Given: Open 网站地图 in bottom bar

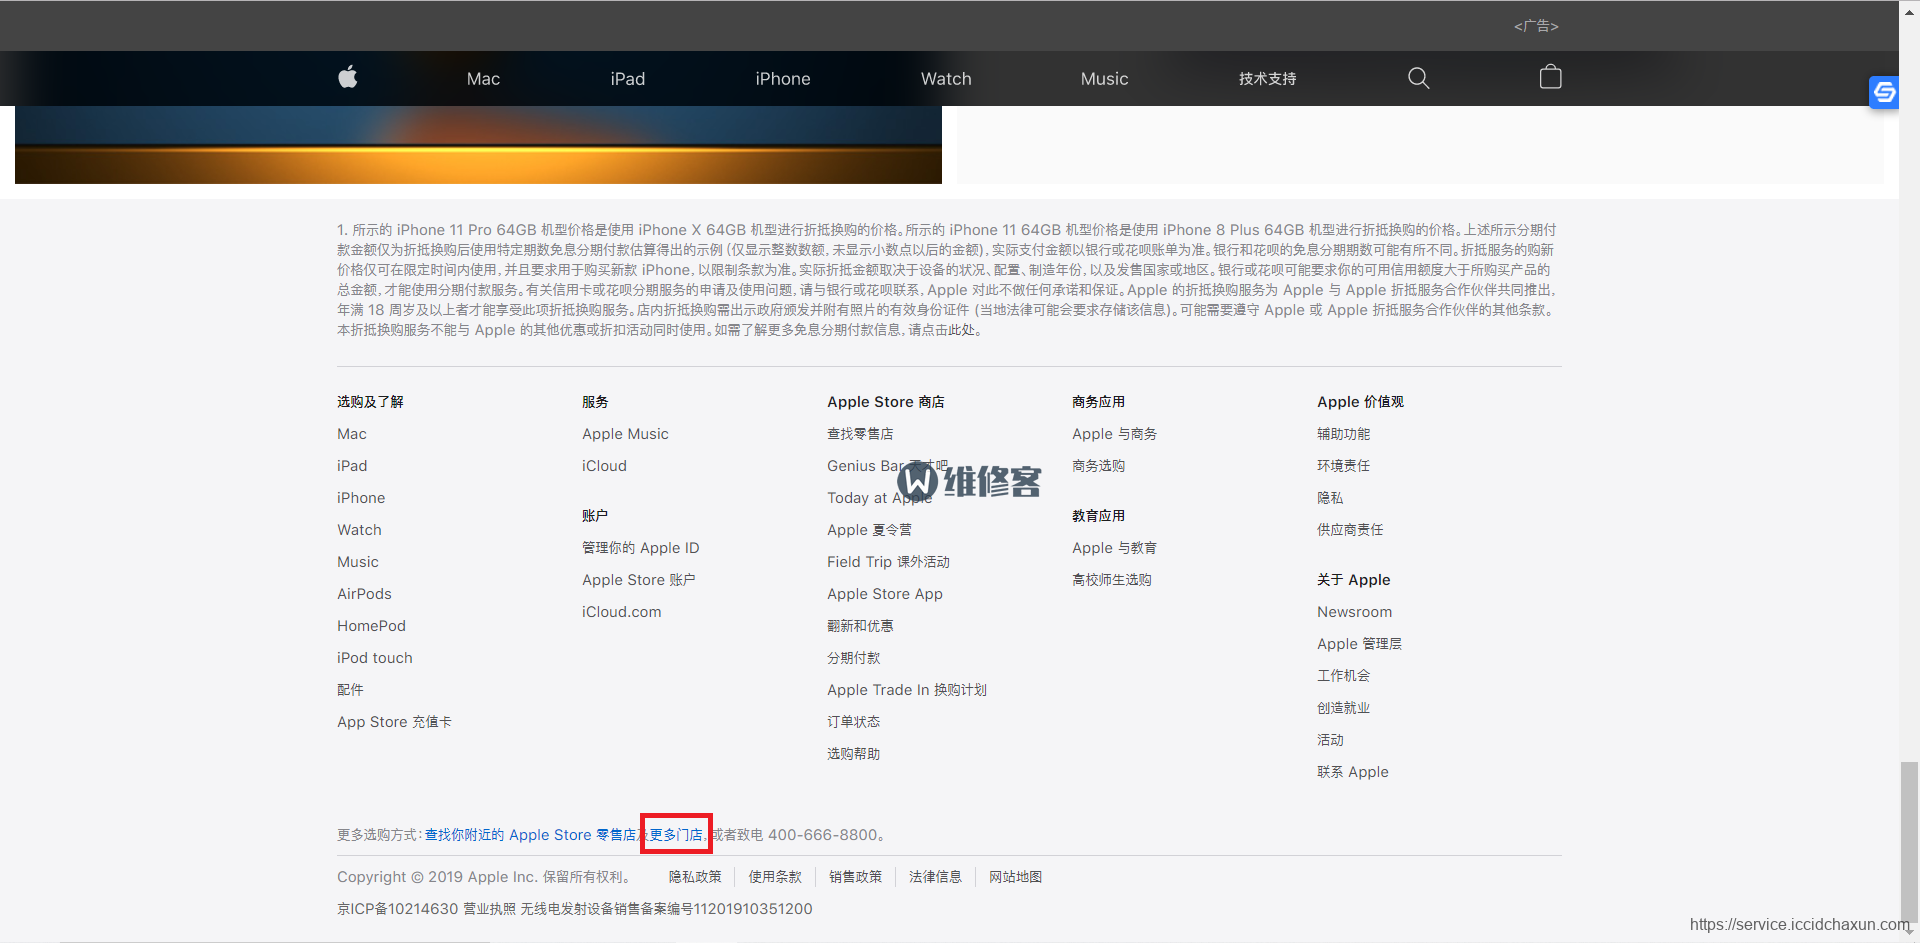Looking at the screenshot, I should tap(1015, 877).
